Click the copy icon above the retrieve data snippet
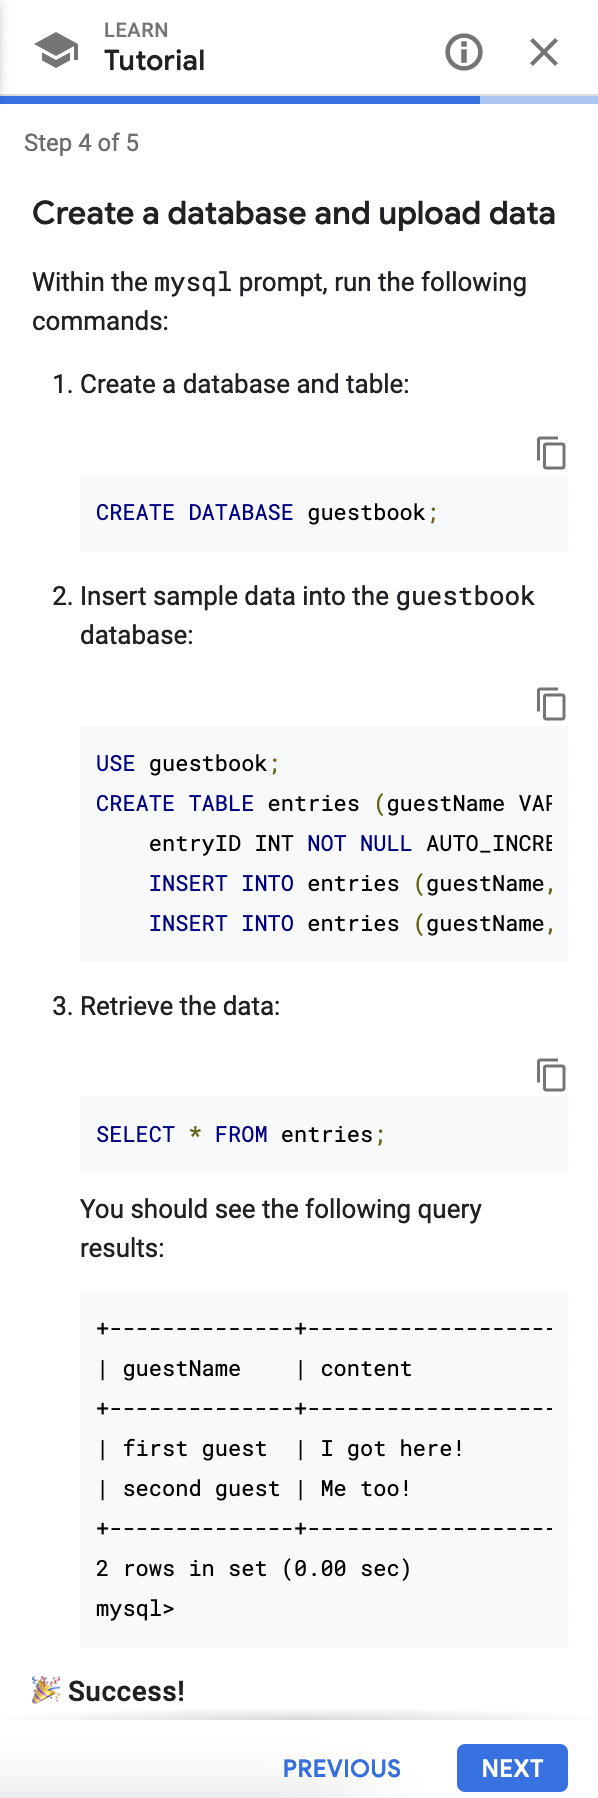The width and height of the screenshot is (598, 1798). coord(551,1075)
